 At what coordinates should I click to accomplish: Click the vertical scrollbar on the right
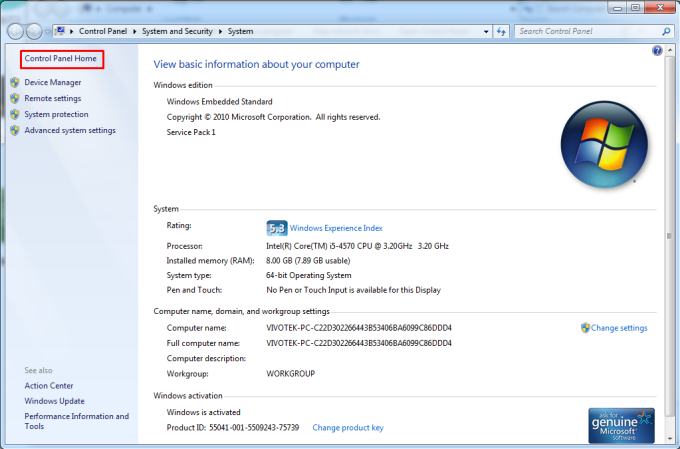point(671,240)
